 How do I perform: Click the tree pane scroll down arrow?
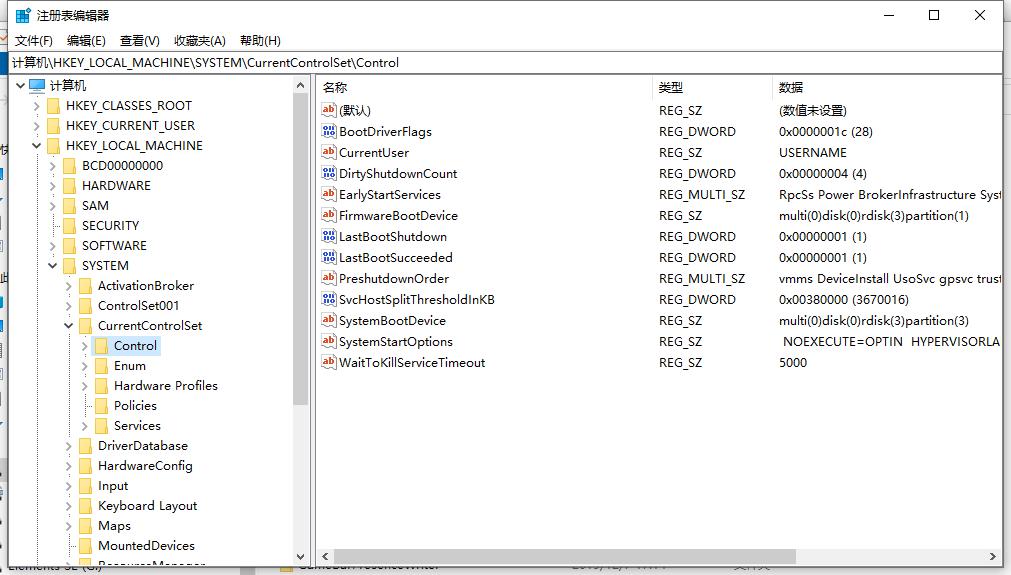(x=300, y=556)
